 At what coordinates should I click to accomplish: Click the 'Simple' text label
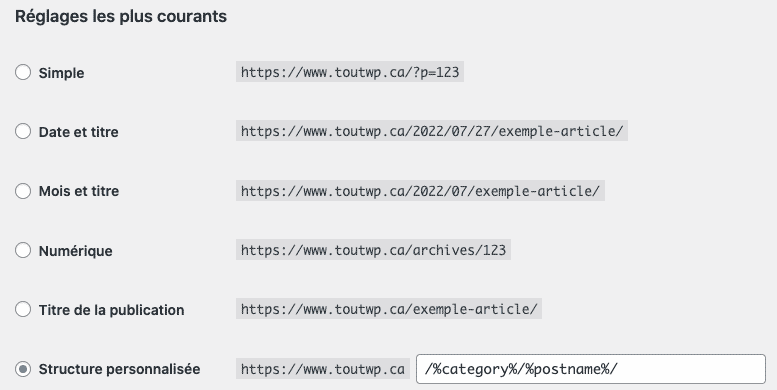point(61,73)
